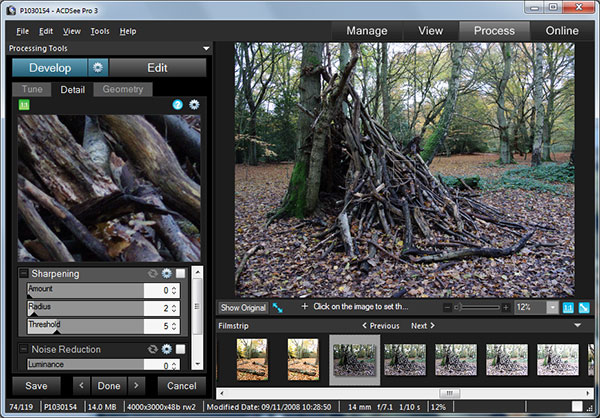Collapse the Sharpening section
This screenshot has height=418, width=600.
pos(24,274)
